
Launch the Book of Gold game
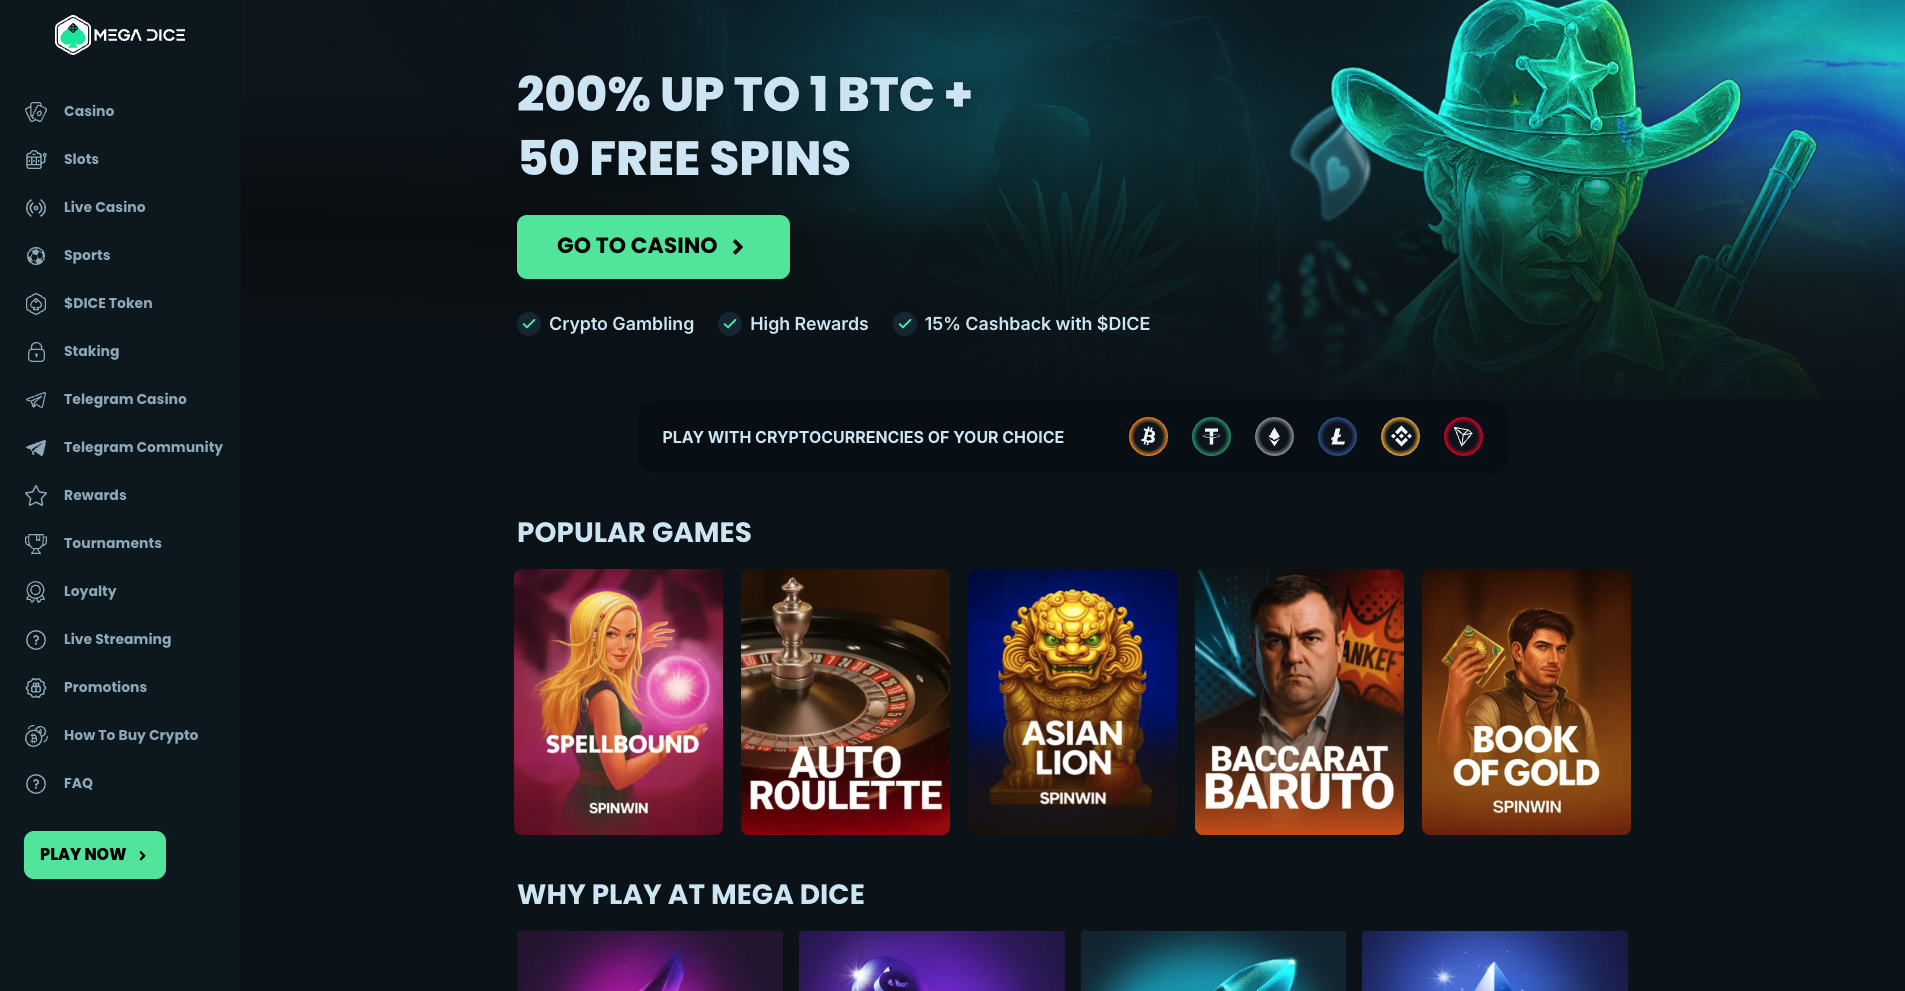tap(1526, 702)
